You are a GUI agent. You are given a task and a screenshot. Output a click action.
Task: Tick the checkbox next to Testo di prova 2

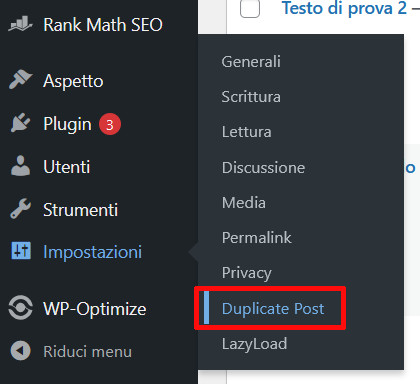250,8
